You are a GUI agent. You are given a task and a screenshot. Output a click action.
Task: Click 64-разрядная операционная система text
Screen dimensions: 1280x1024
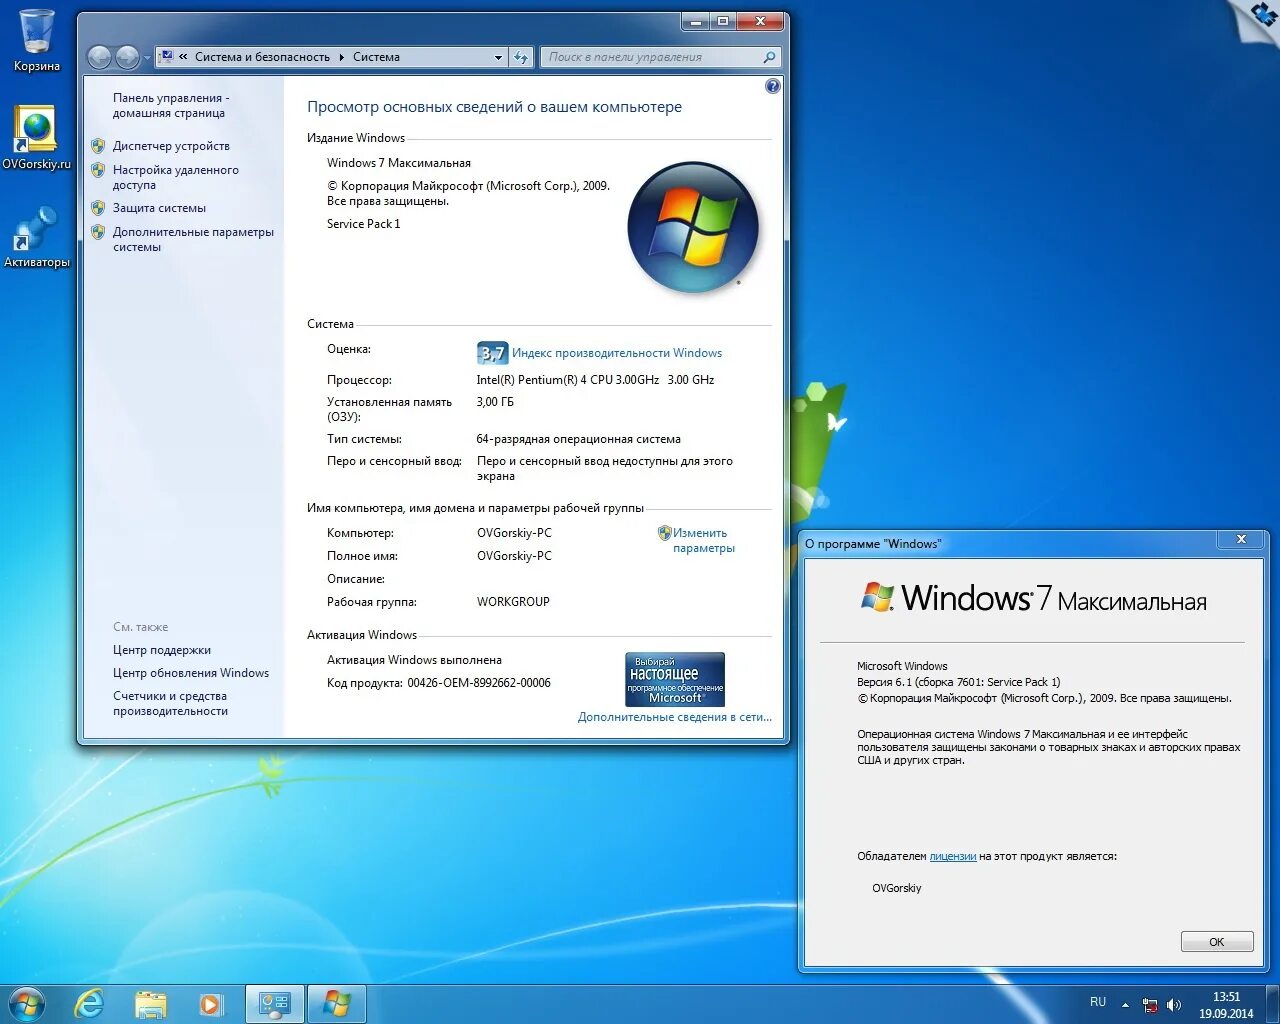[x=578, y=439]
